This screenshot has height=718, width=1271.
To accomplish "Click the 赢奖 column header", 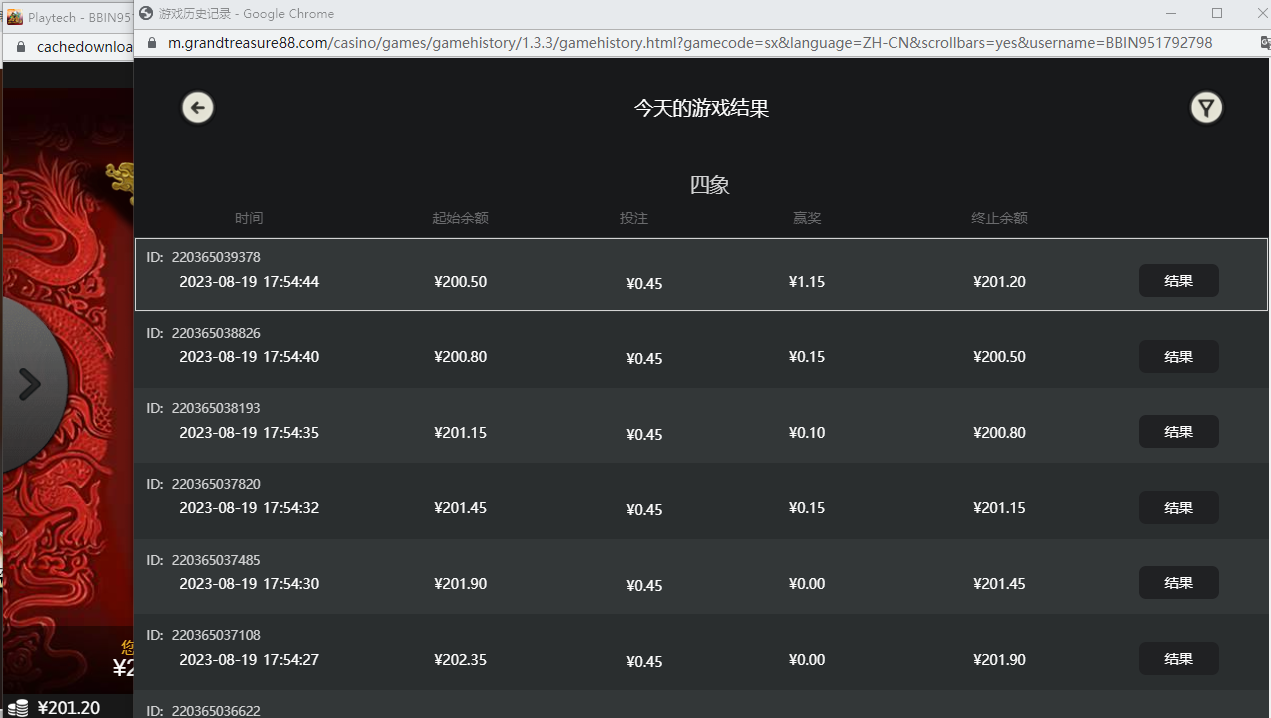I will pos(807,218).
